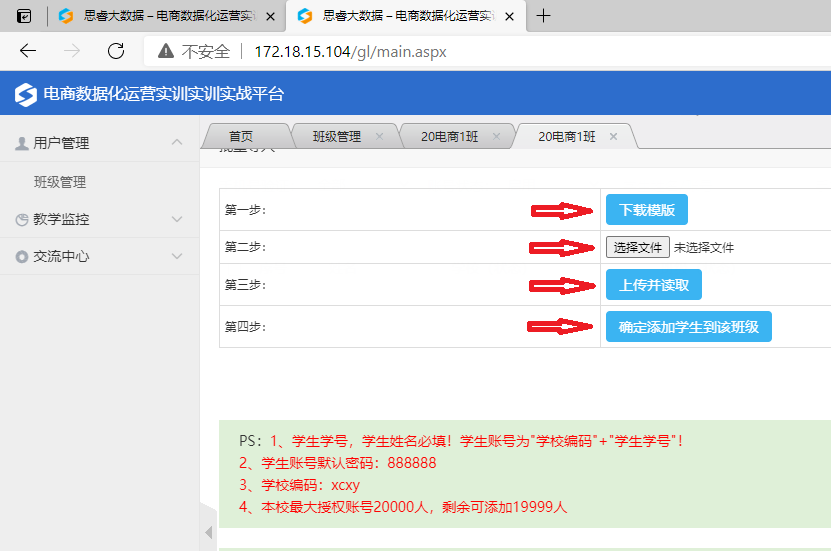Click the teaching monitor pie icon
Screen dimensions: 831x551
coord(22,219)
